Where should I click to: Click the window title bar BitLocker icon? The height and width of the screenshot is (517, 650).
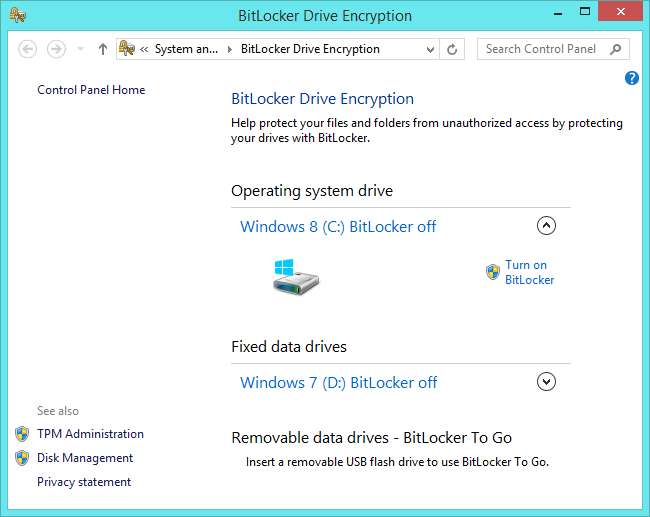(17, 15)
